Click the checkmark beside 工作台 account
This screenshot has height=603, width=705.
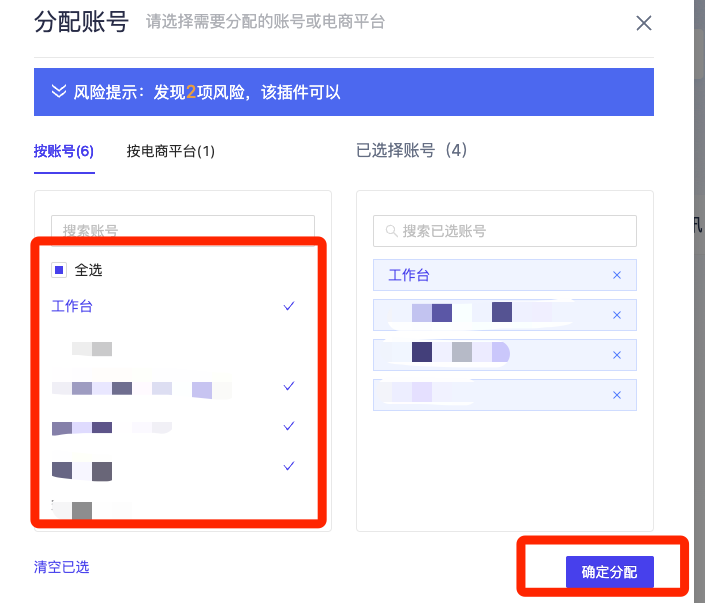tap(289, 306)
